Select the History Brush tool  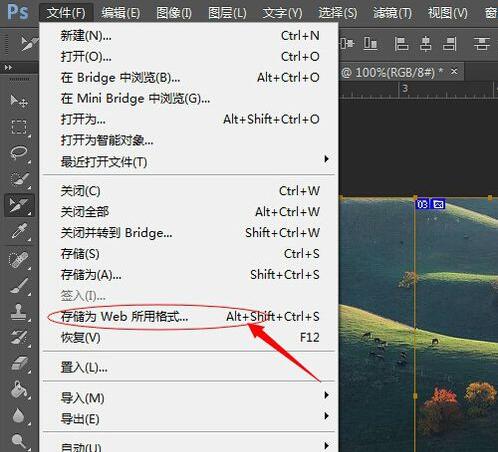coord(19,337)
